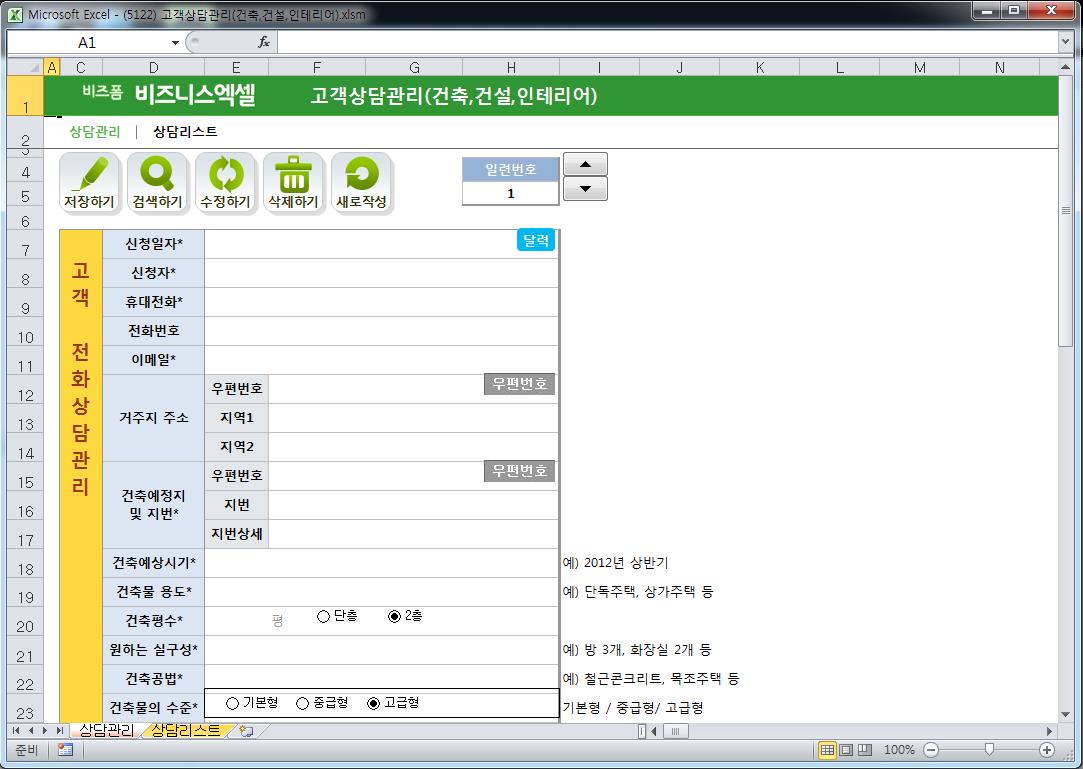Open the 상담관리 sheet tab
This screenshot has width=1083, height=769.
106,731
